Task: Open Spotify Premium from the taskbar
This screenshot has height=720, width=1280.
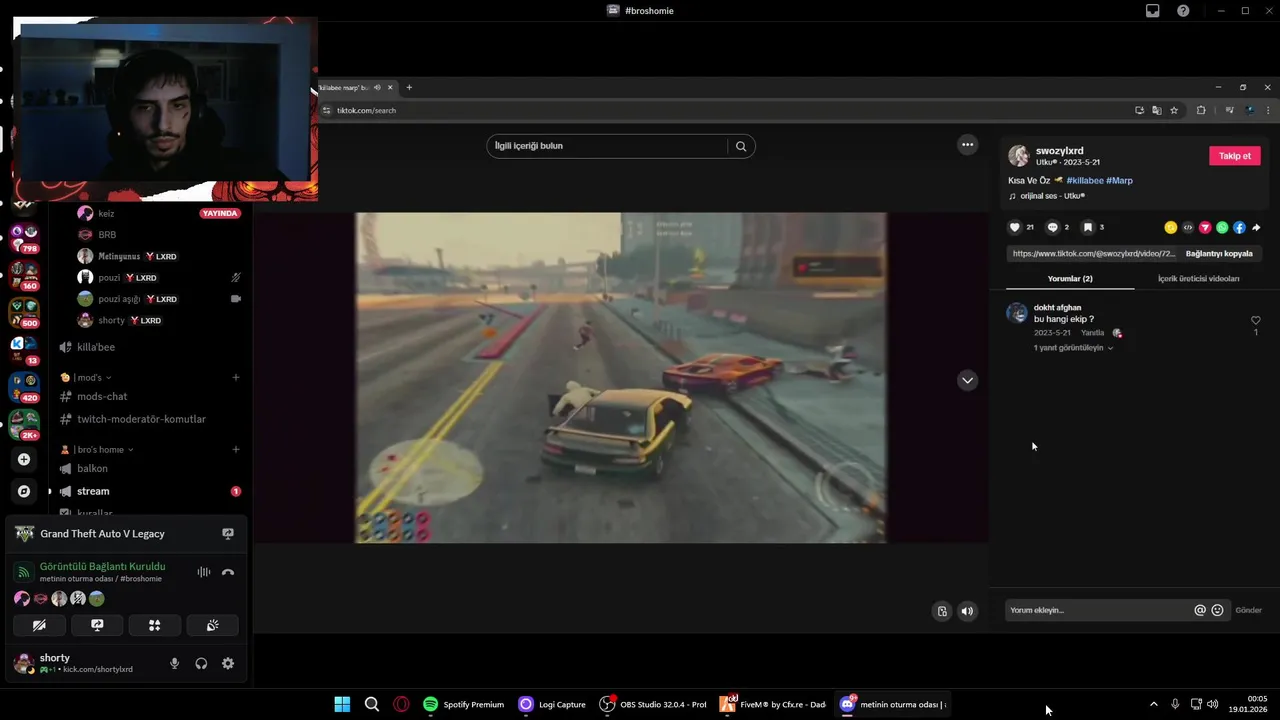Action: click(x=464, y=704)
